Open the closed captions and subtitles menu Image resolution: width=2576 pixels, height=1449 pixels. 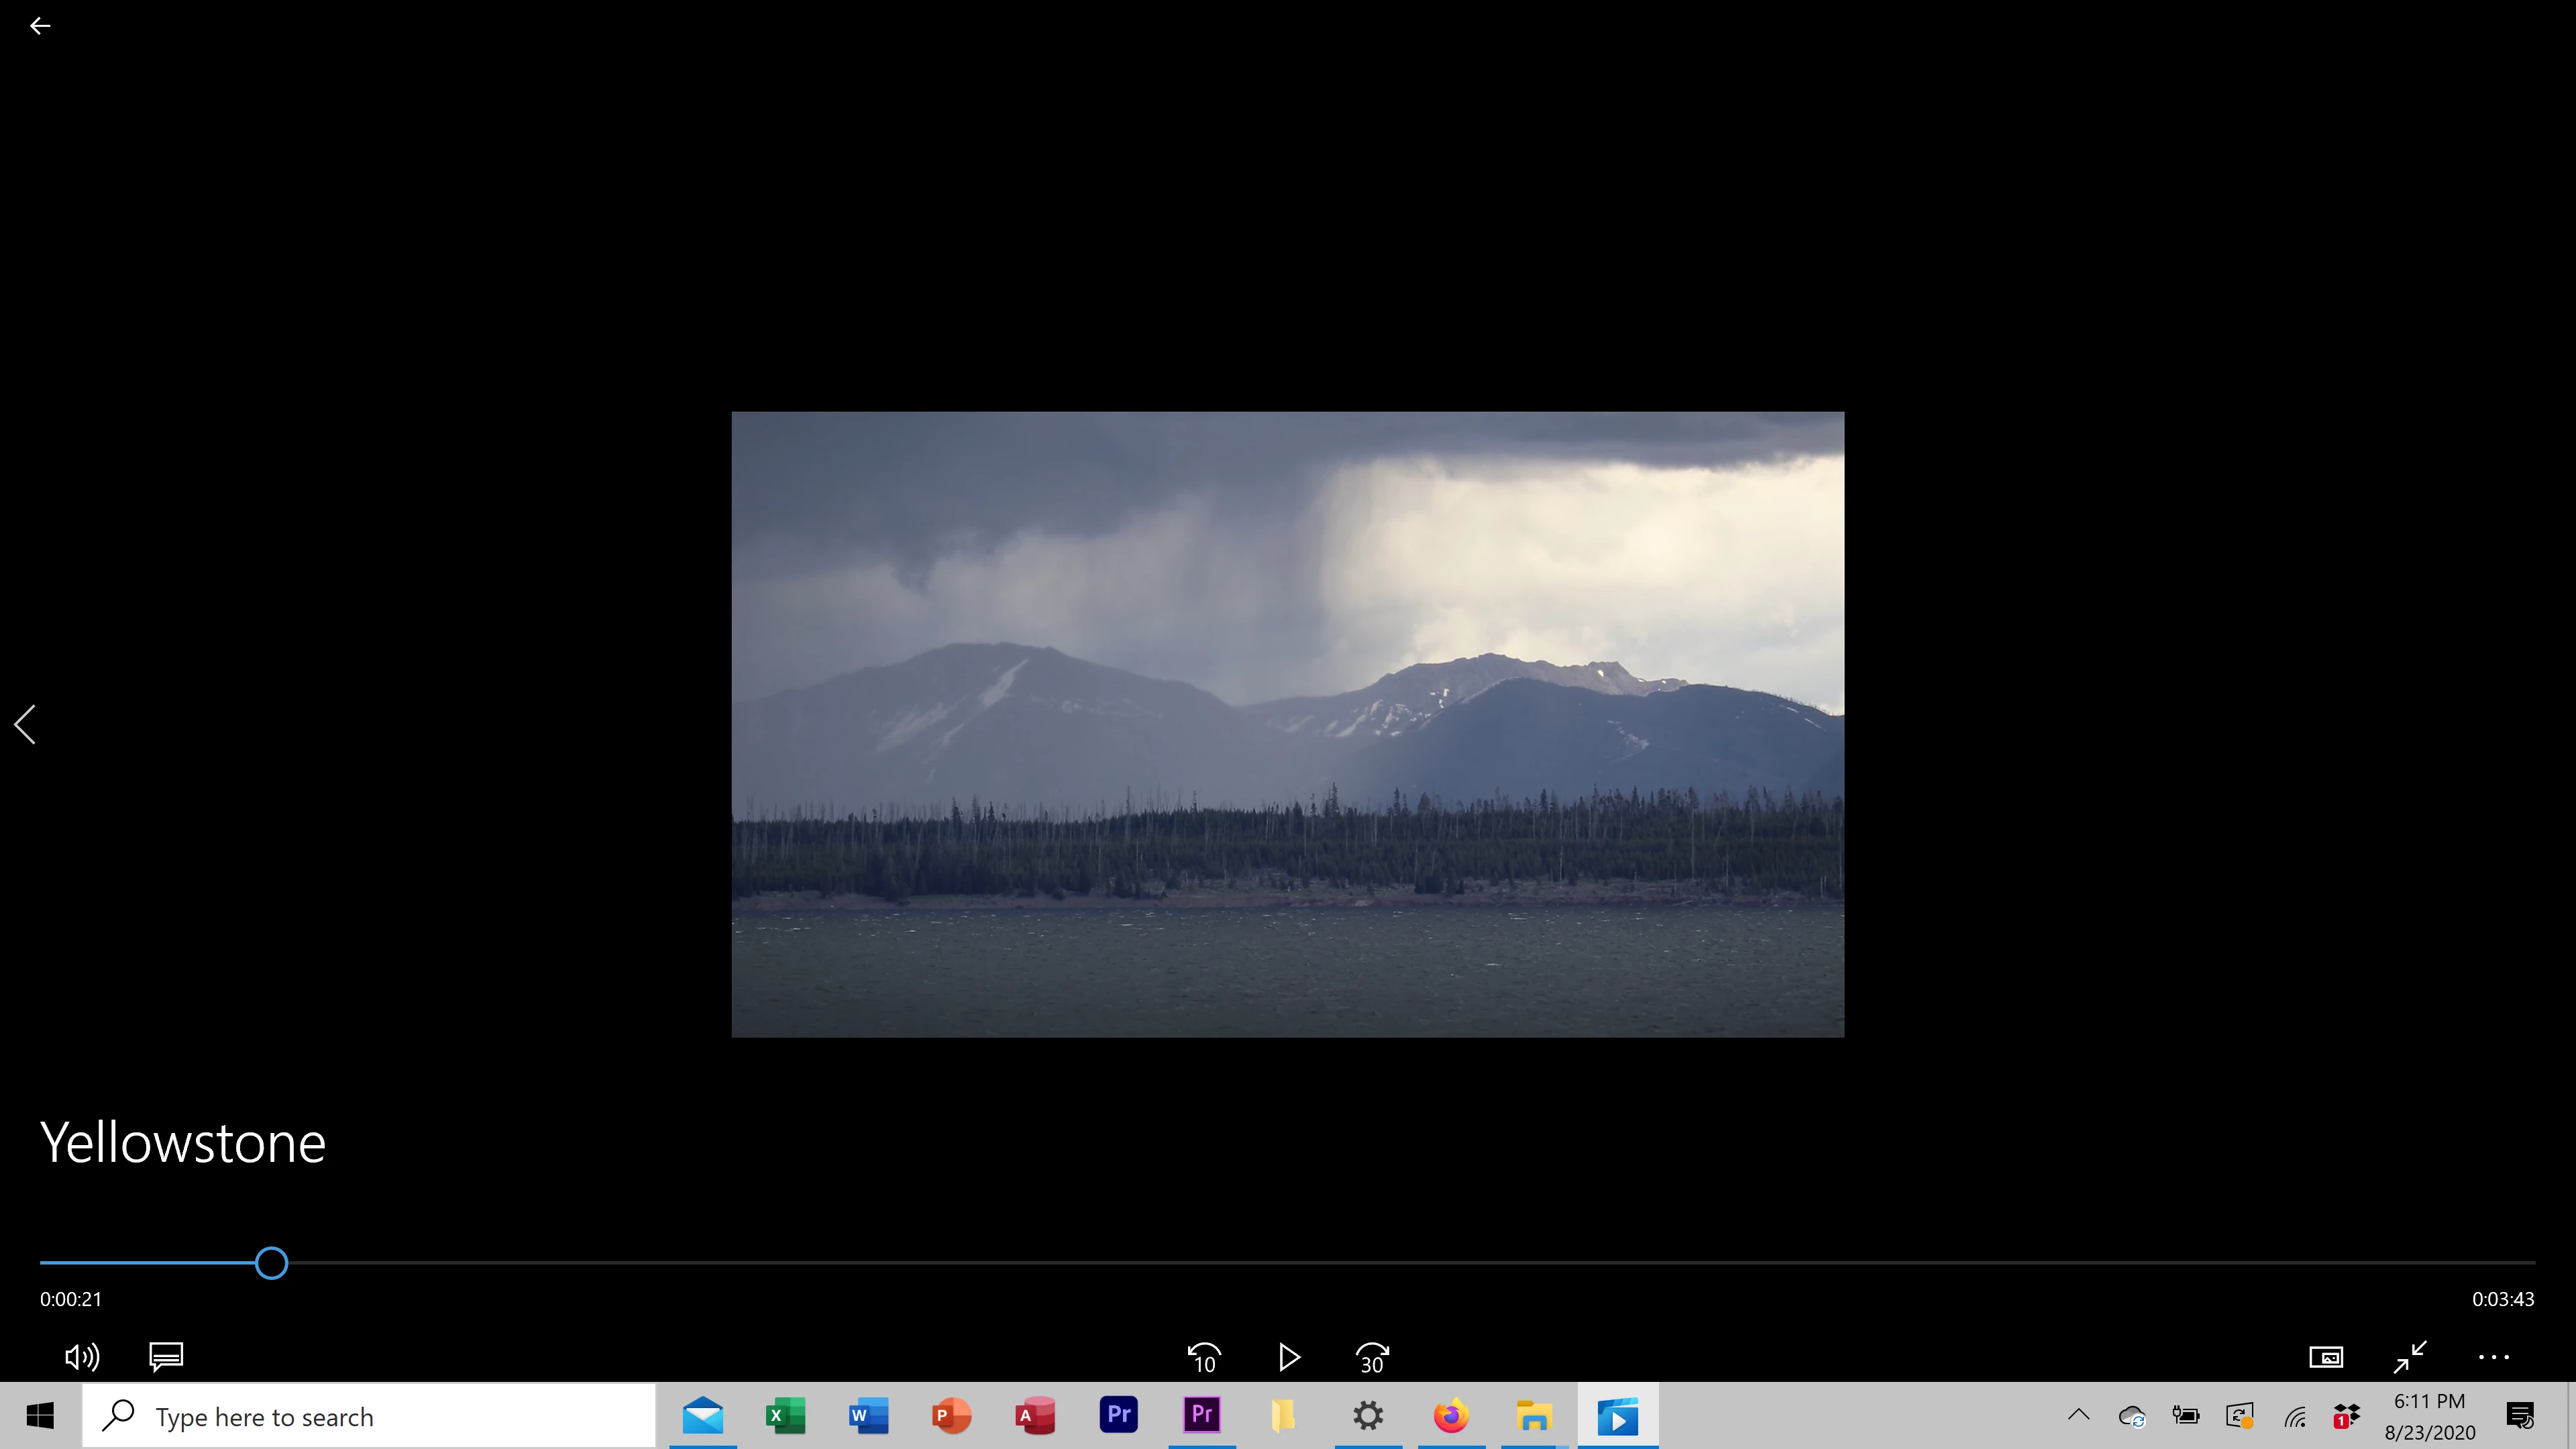[x=166, y=1357]
